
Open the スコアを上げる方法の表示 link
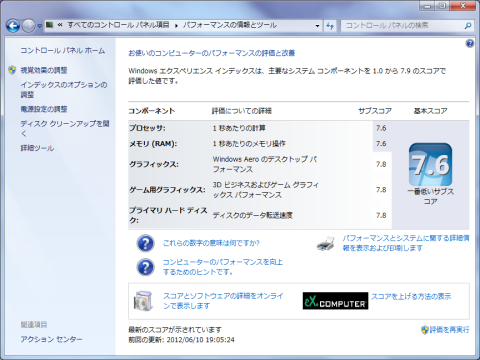411,296
